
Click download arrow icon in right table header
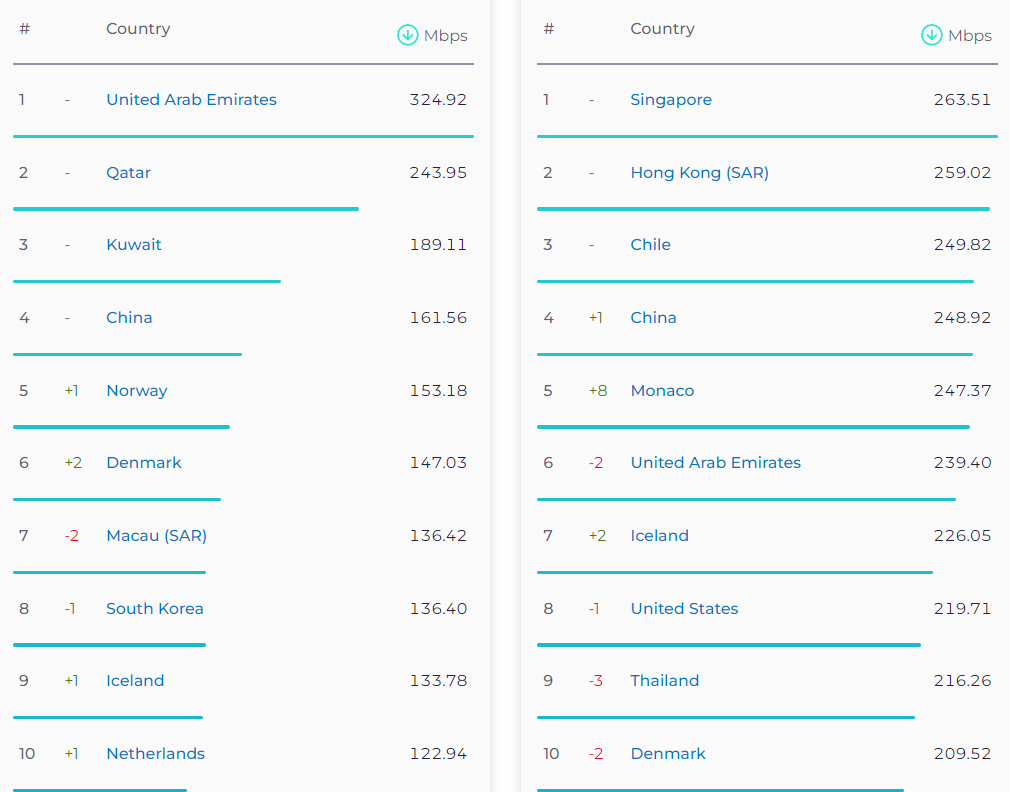[931, 35]
